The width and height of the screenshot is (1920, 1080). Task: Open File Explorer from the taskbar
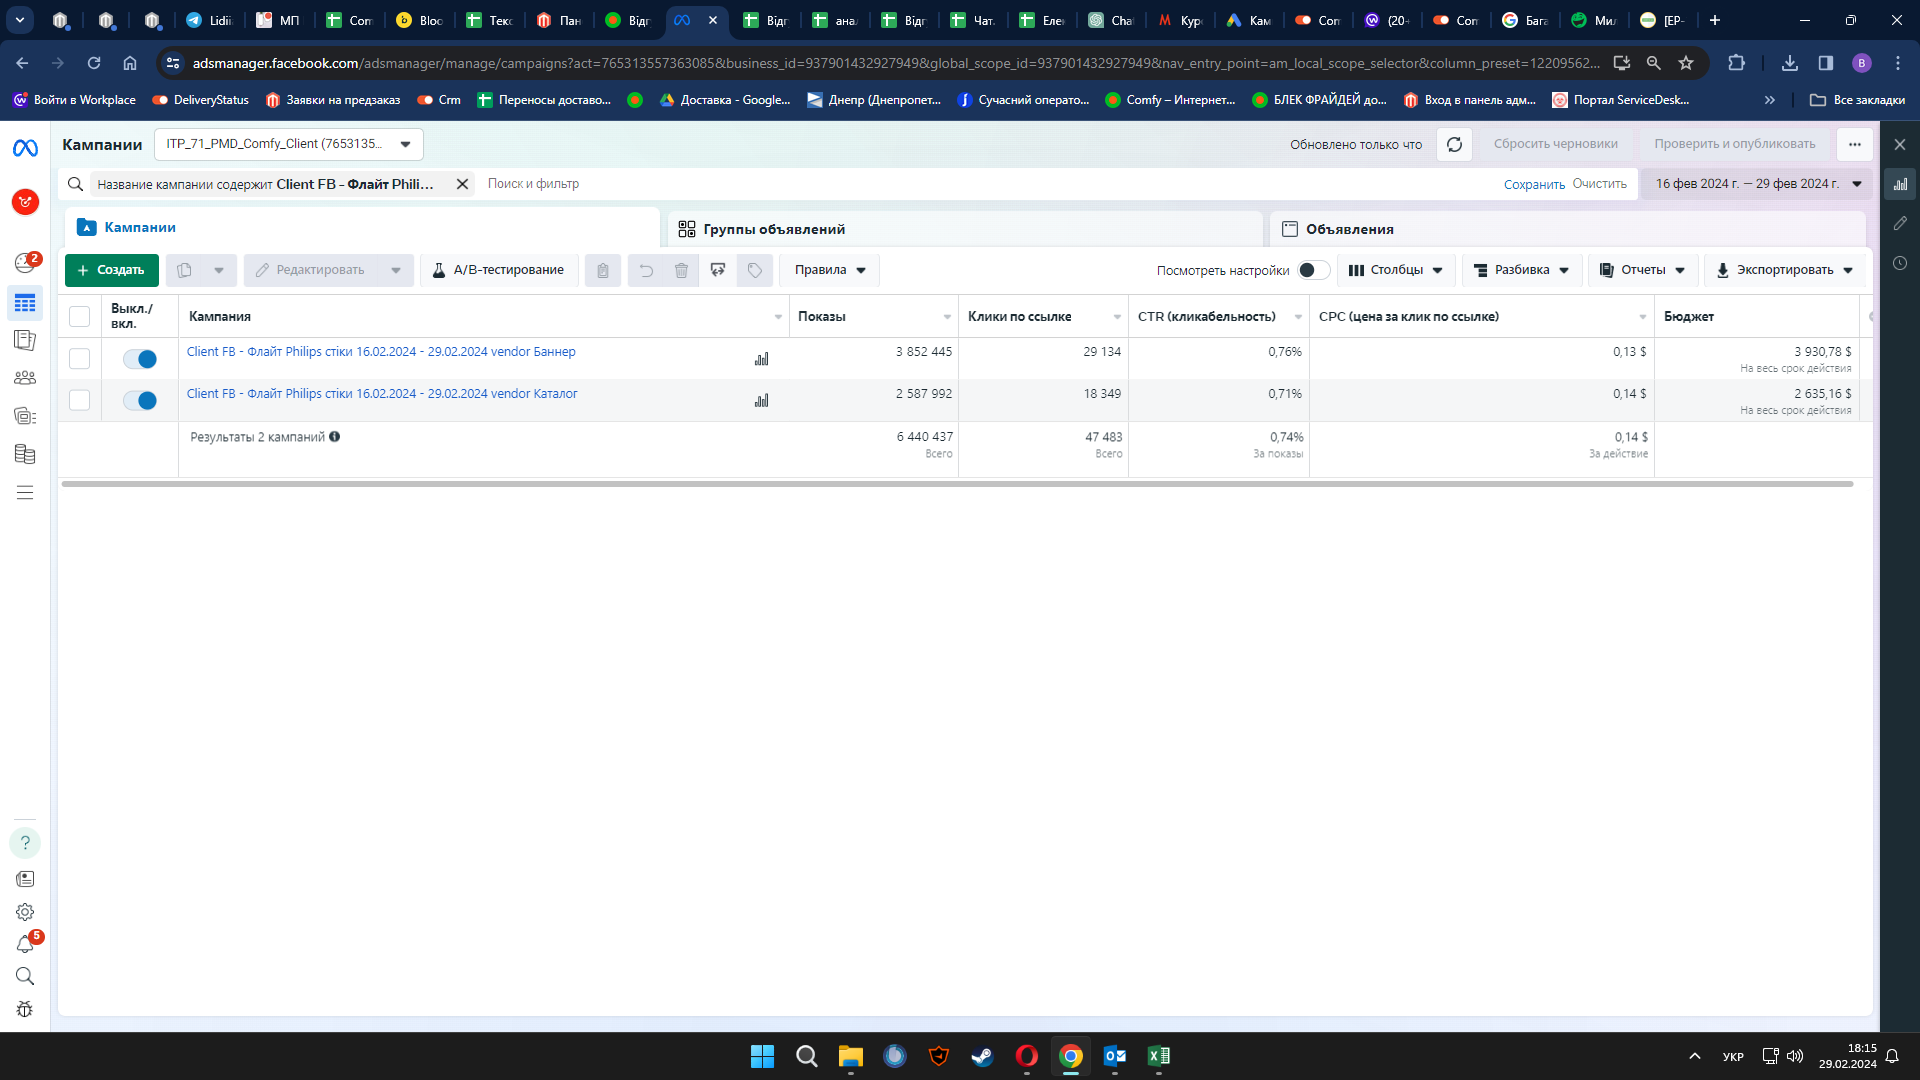850,1056
